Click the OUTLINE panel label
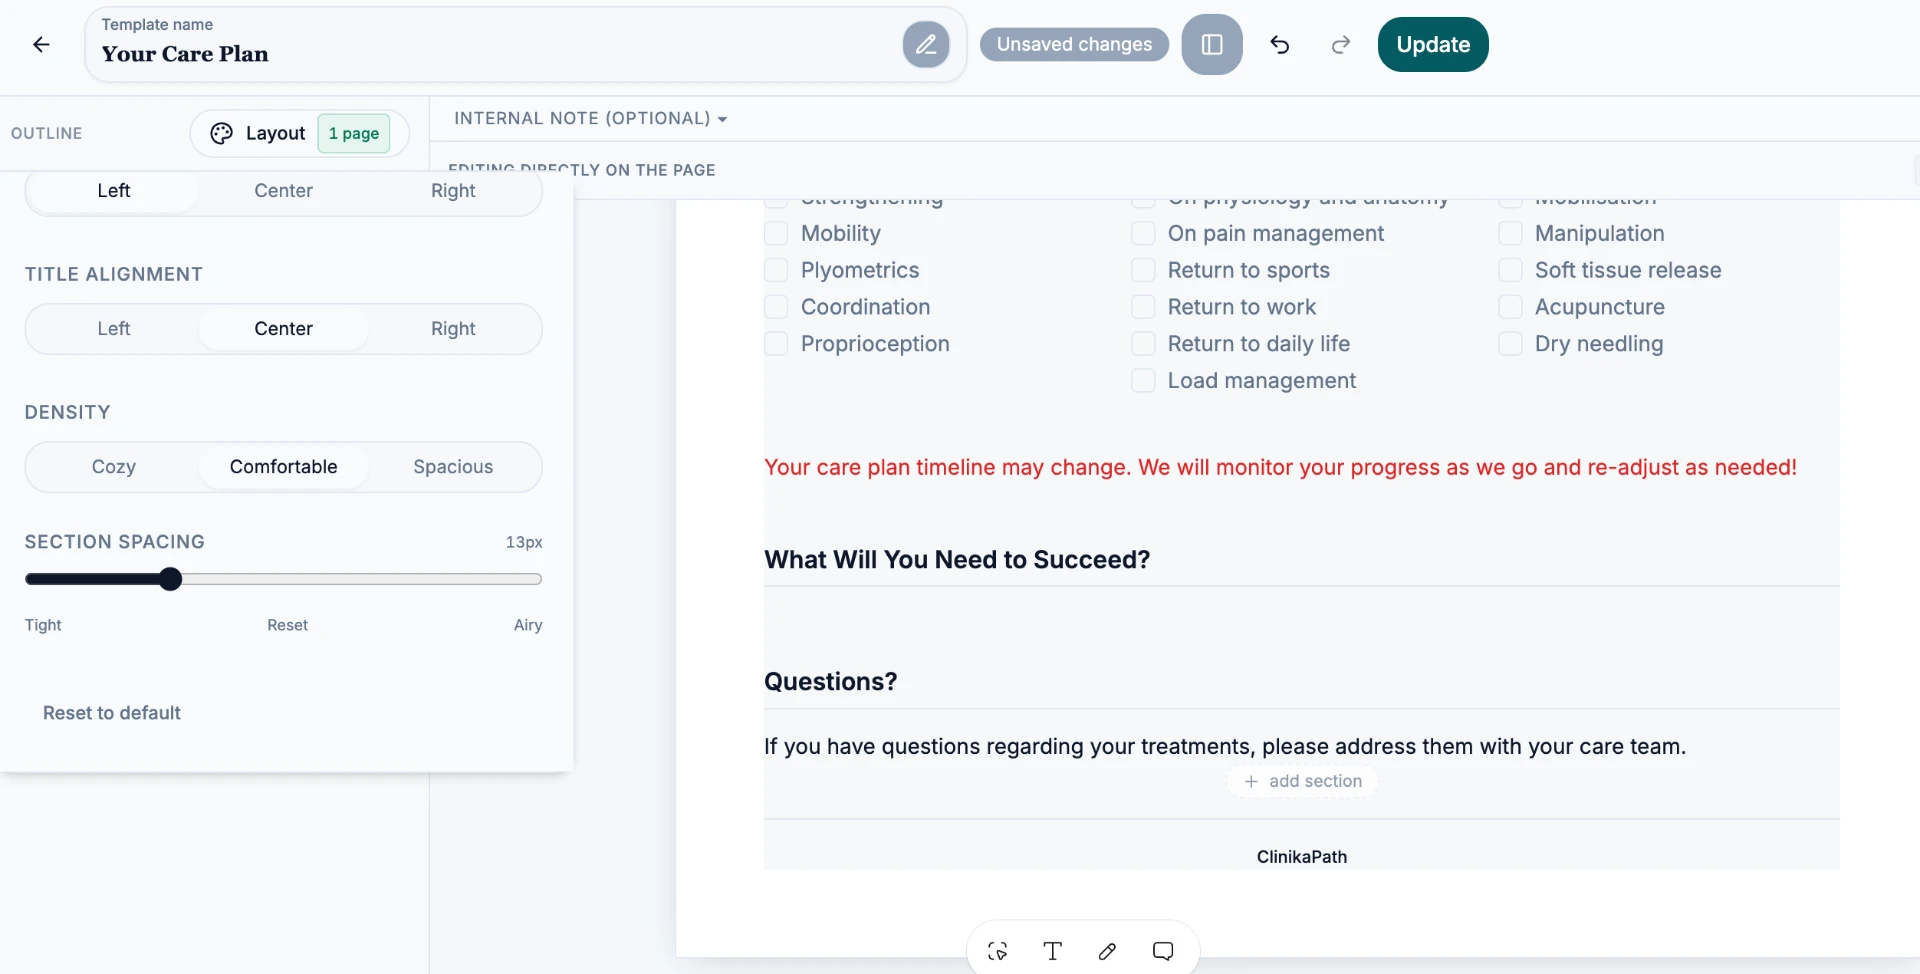 [47, 133]
